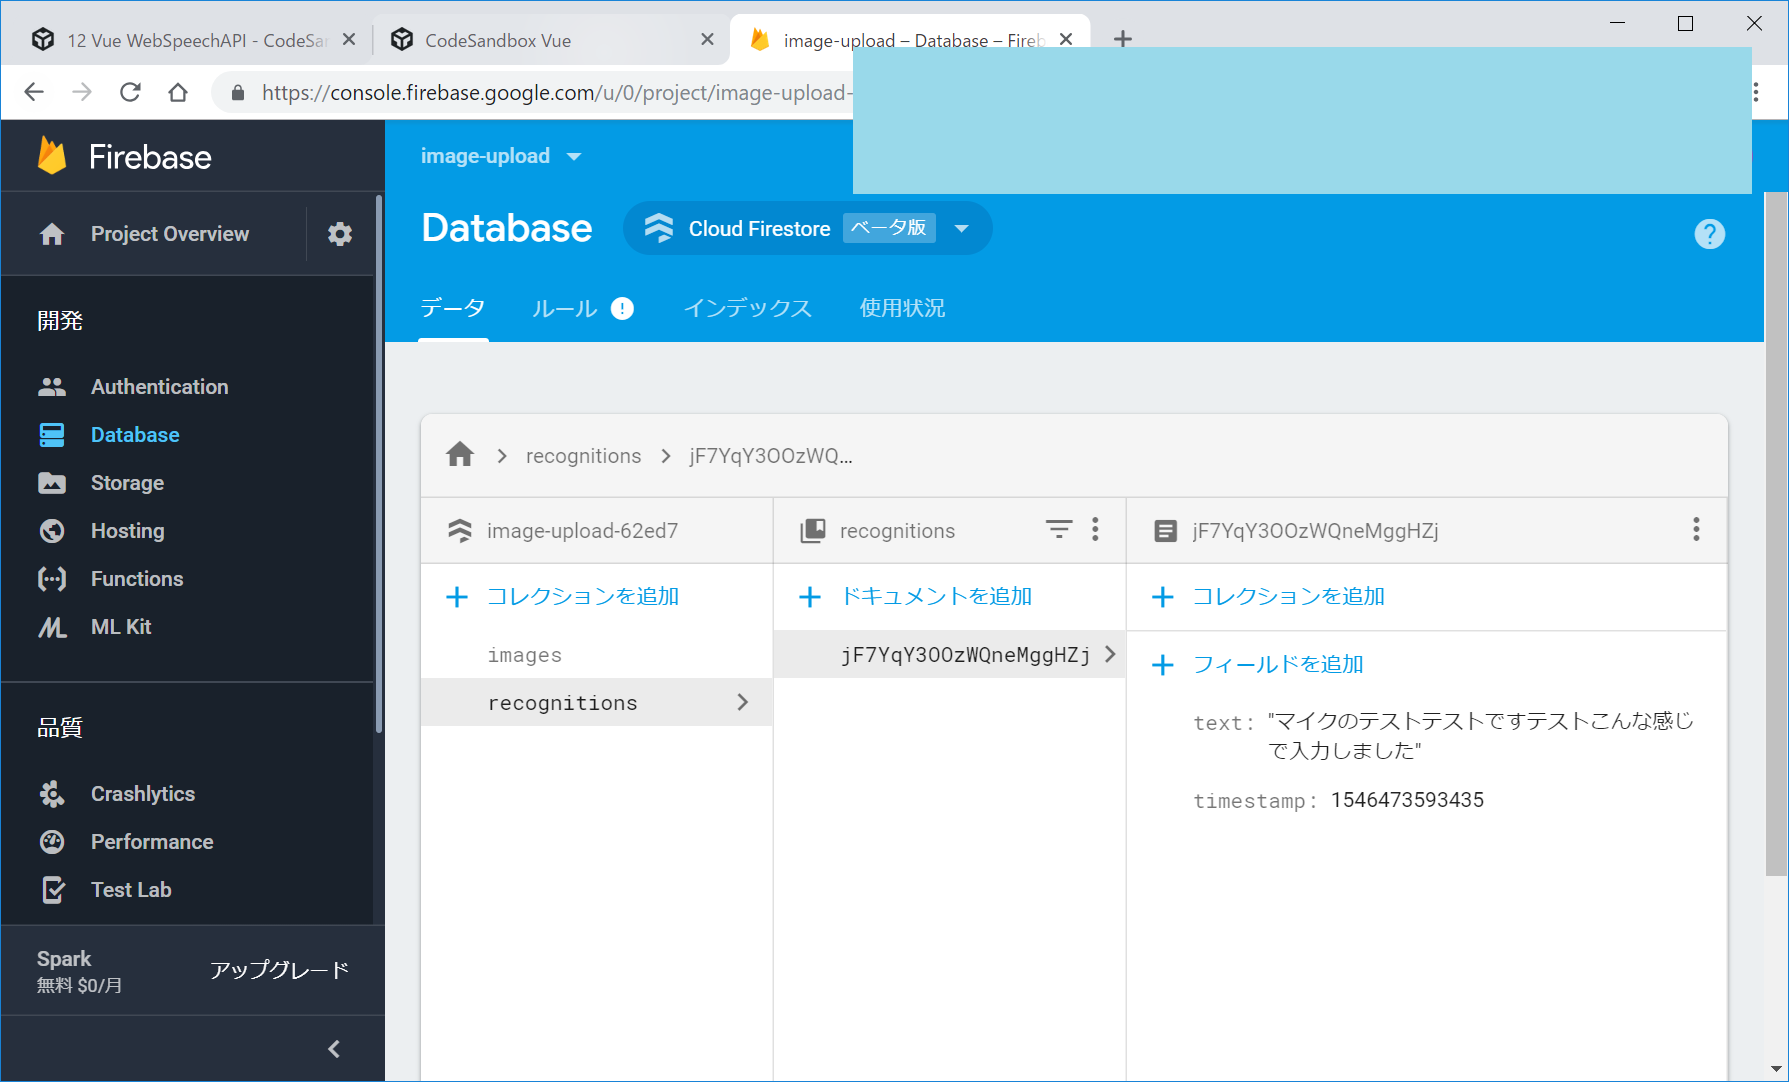Open project settings gear icon
1789x1082 pixels.
(340, 234)
